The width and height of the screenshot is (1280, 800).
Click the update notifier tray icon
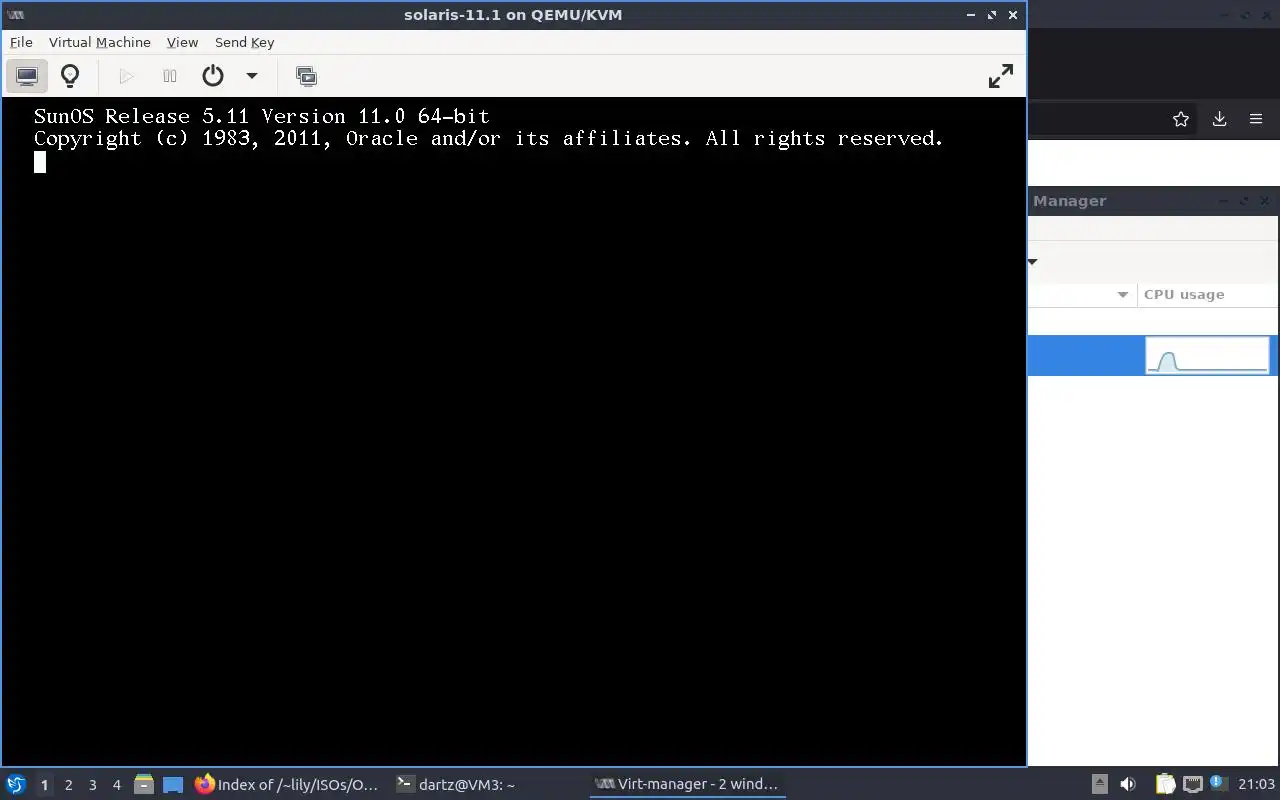(1218, 783)
